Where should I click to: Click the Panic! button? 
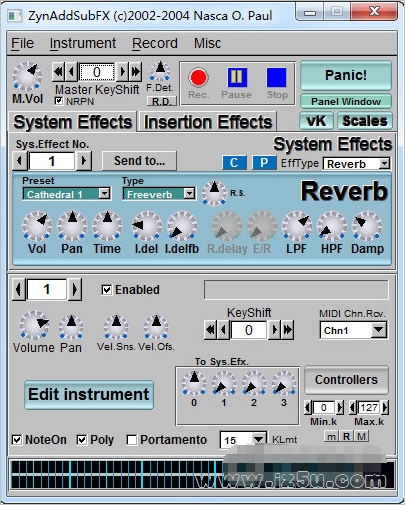tap(346, 75)
